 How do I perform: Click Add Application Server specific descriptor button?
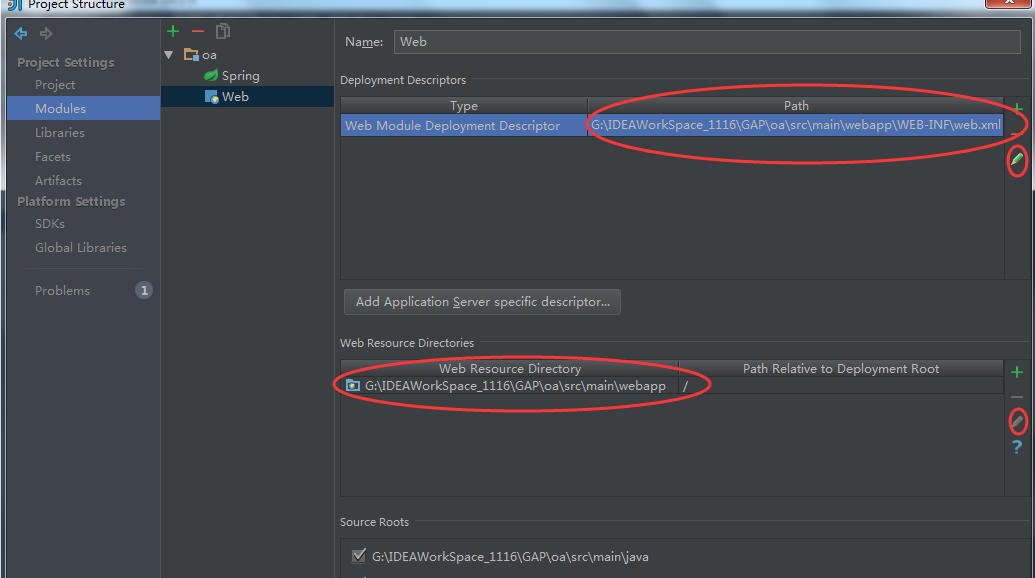(x=483, y=302)
